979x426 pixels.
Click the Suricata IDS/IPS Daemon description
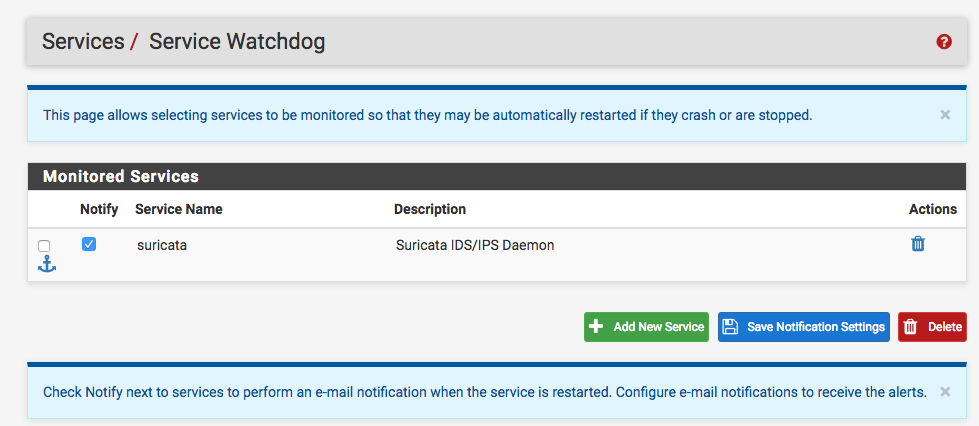click(x=475, y=245)
